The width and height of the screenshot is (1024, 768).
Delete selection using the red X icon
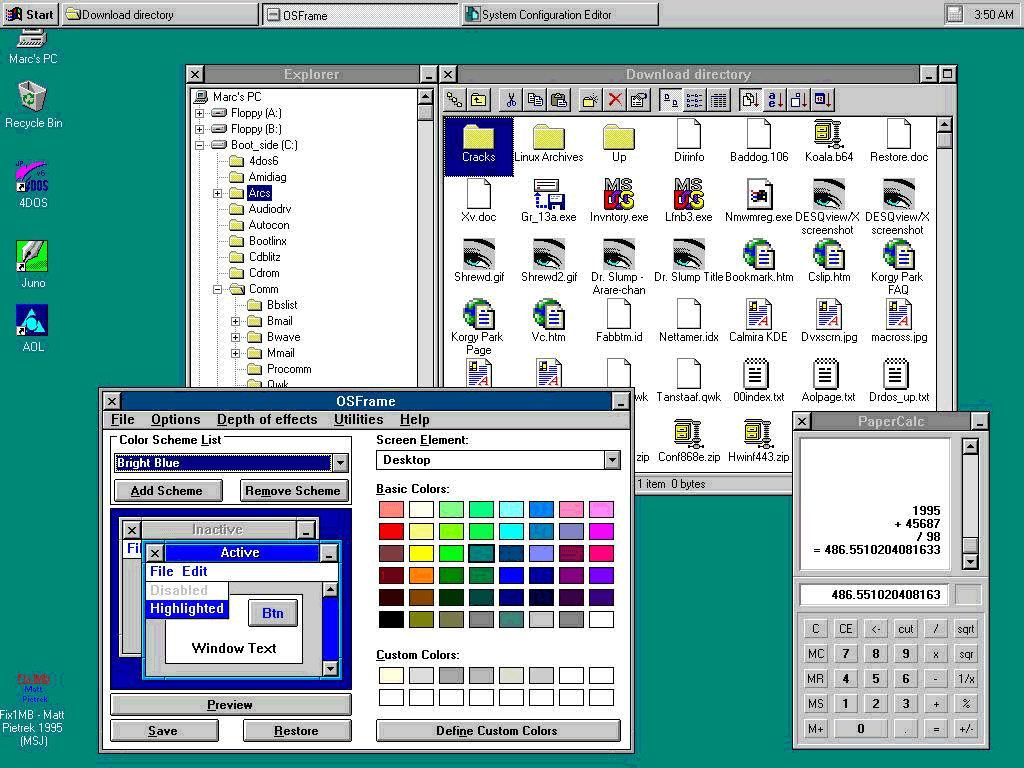pos(614,99)
